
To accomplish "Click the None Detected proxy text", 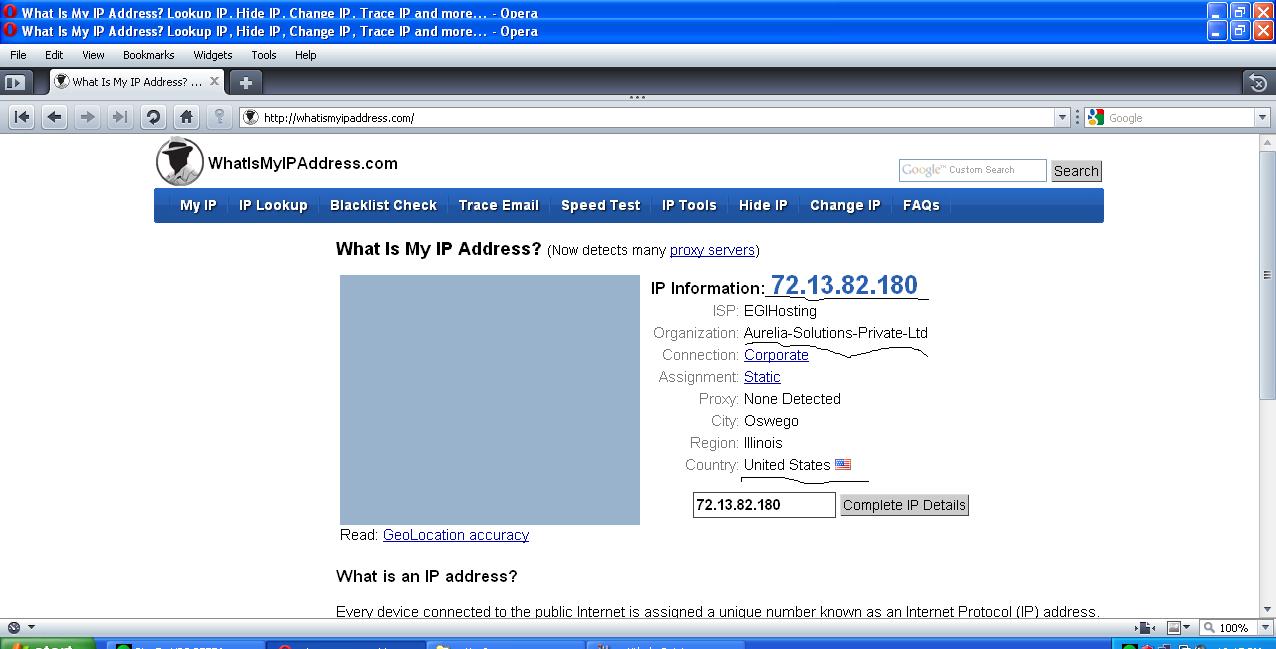I will click(792, 399).
